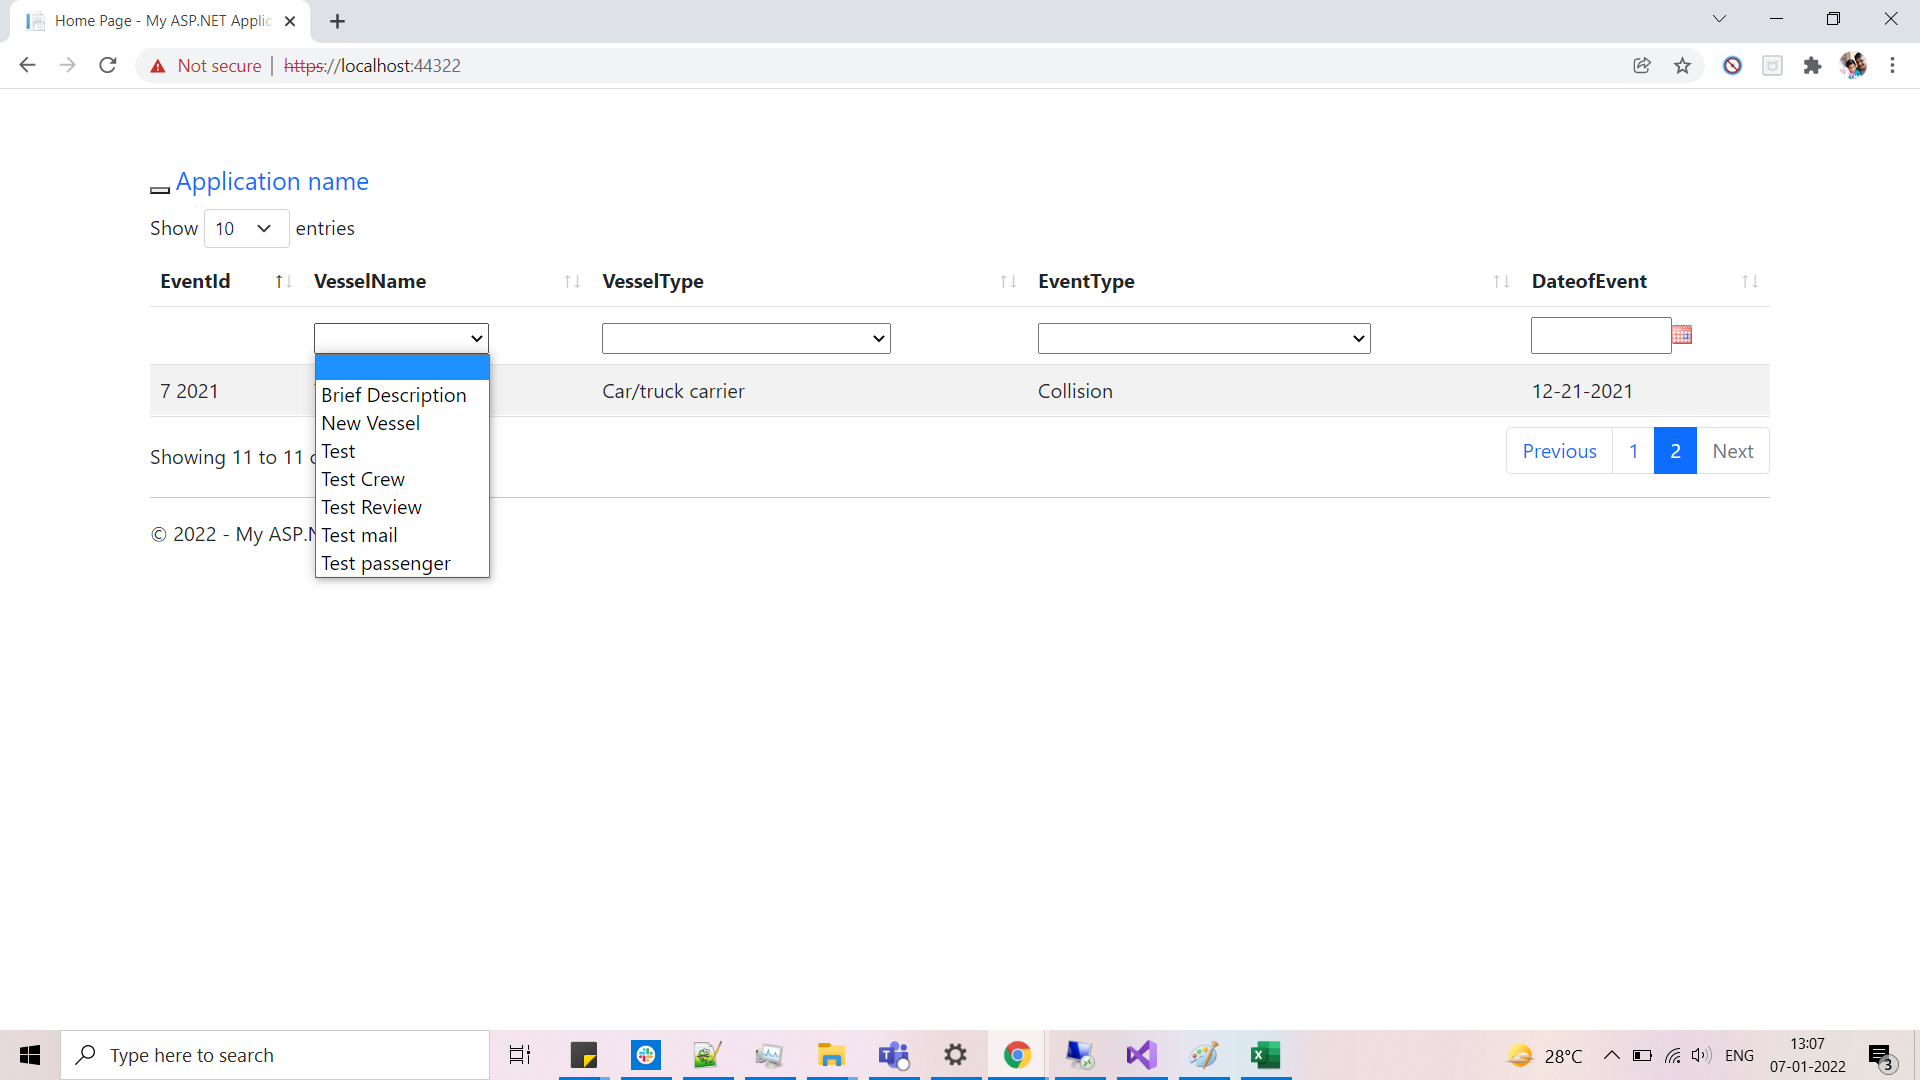Go to page 1 of results
The image size is (1920, 1080).
[1634, 450]
